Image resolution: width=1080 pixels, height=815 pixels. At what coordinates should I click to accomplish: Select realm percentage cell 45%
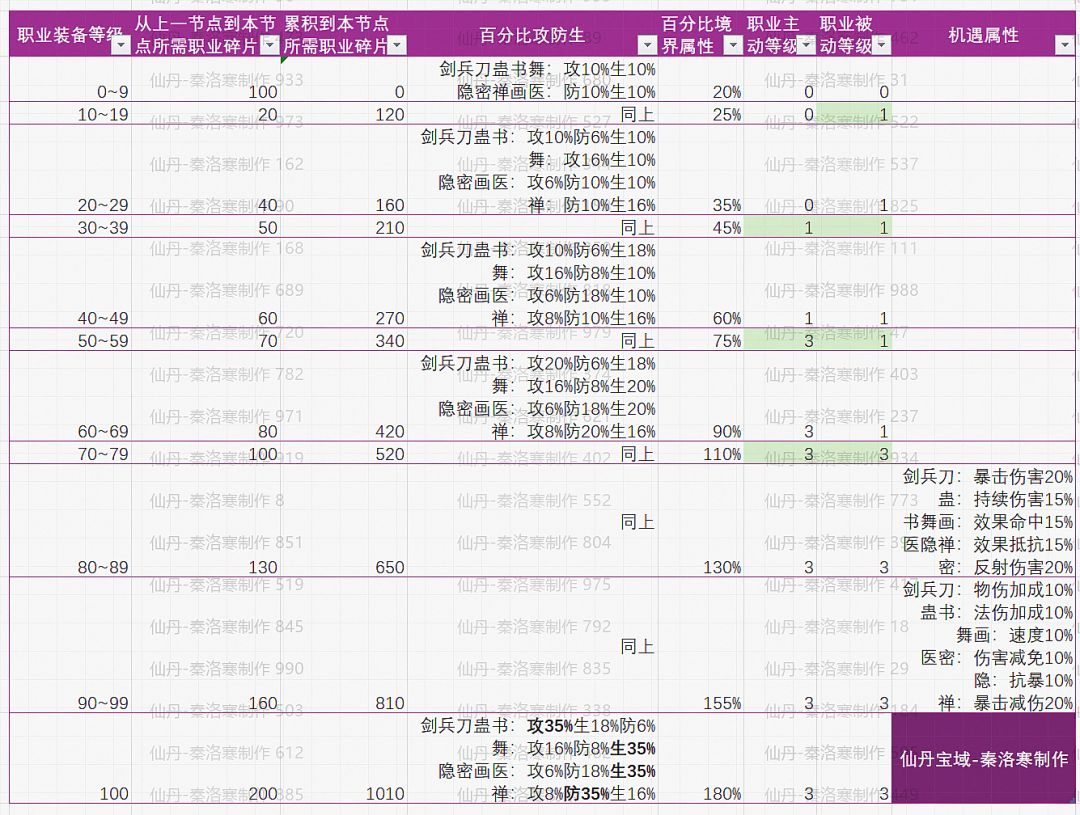point(701,227)
